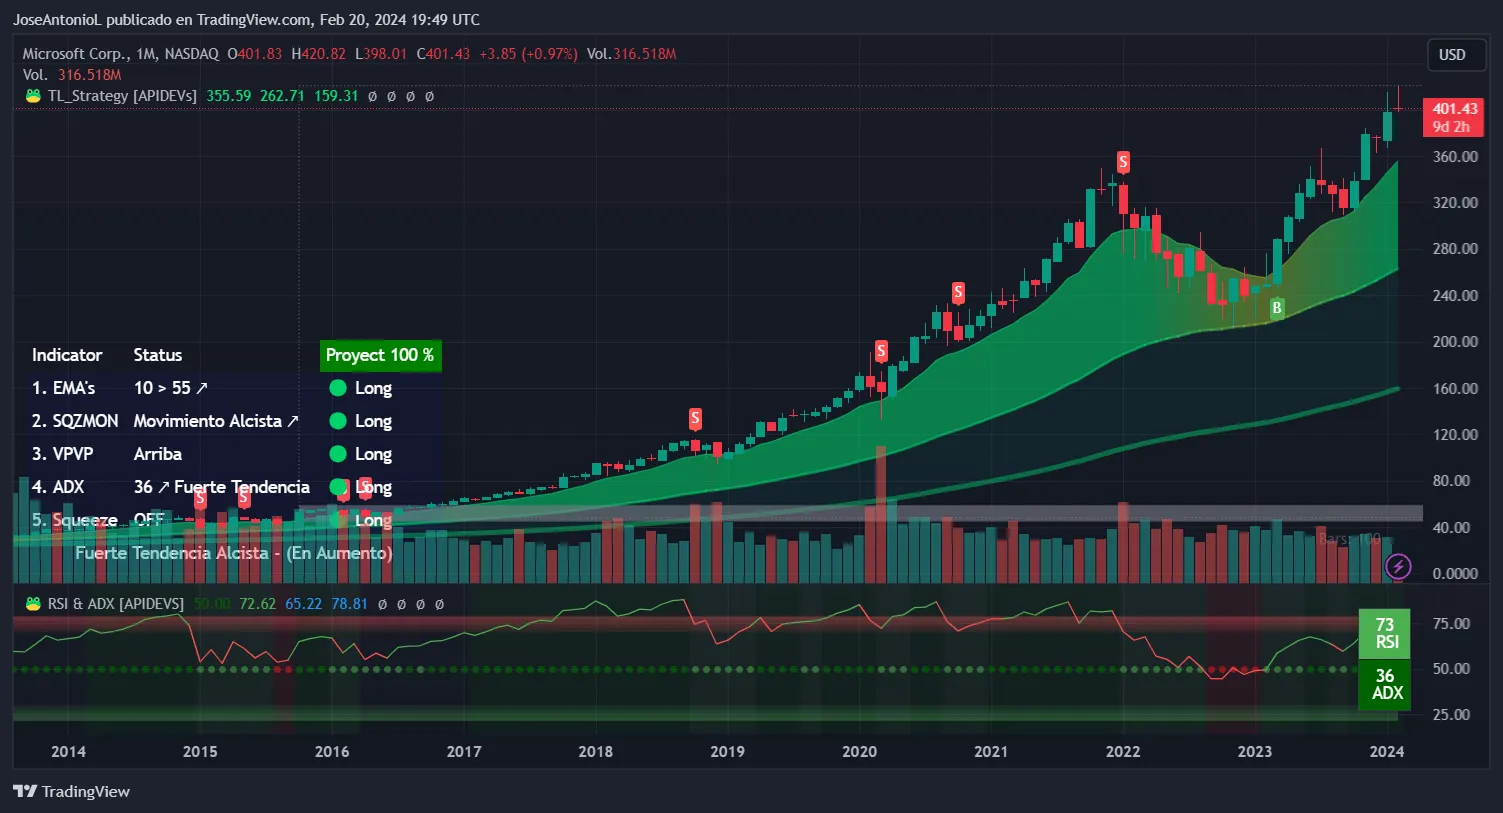Click the RSI & ADX [APIDEVS] indicator name
Image resolution: width=1503 pixels, height=813 pixels.
(x=116, y=604)
